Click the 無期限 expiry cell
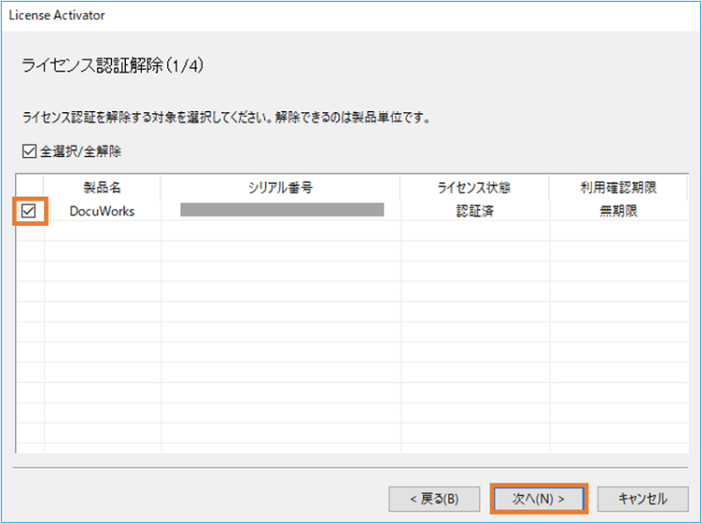This screenshot has height=524, width=702. click(617, 211)
